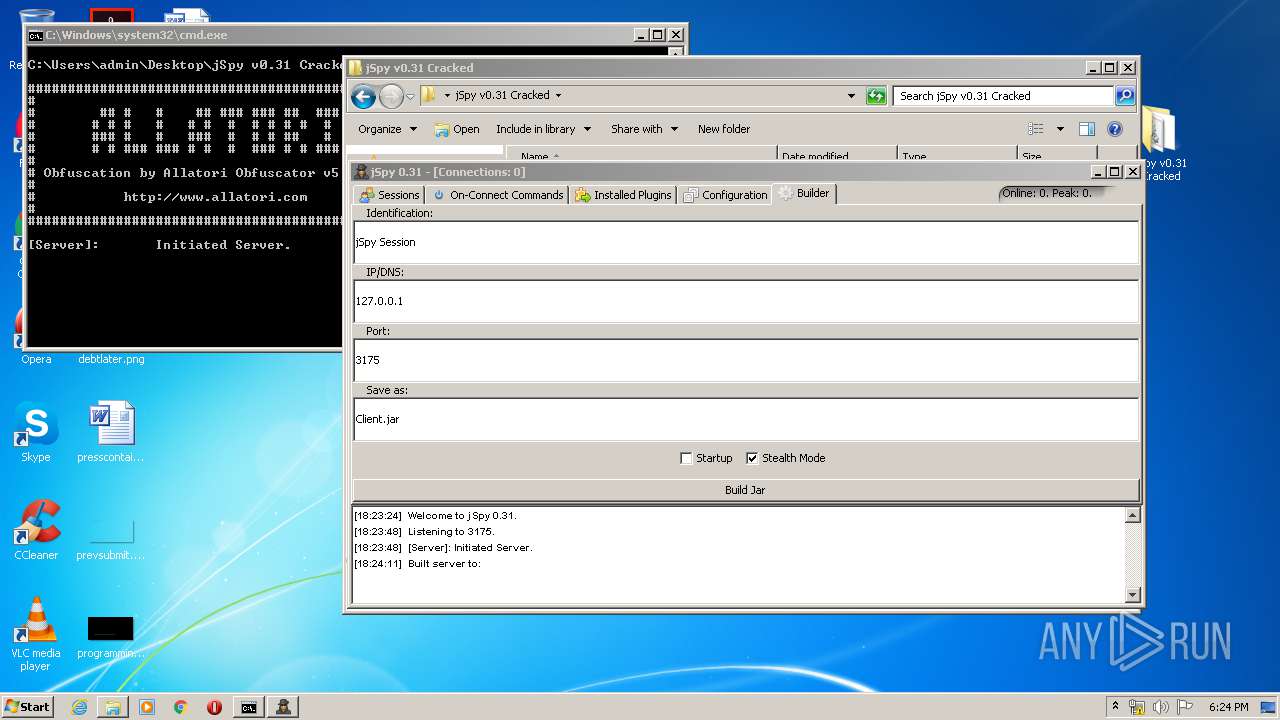The image size is (1280, 720).
Task: Open the Organize menu in Explorer
Action: click(387, 129)
